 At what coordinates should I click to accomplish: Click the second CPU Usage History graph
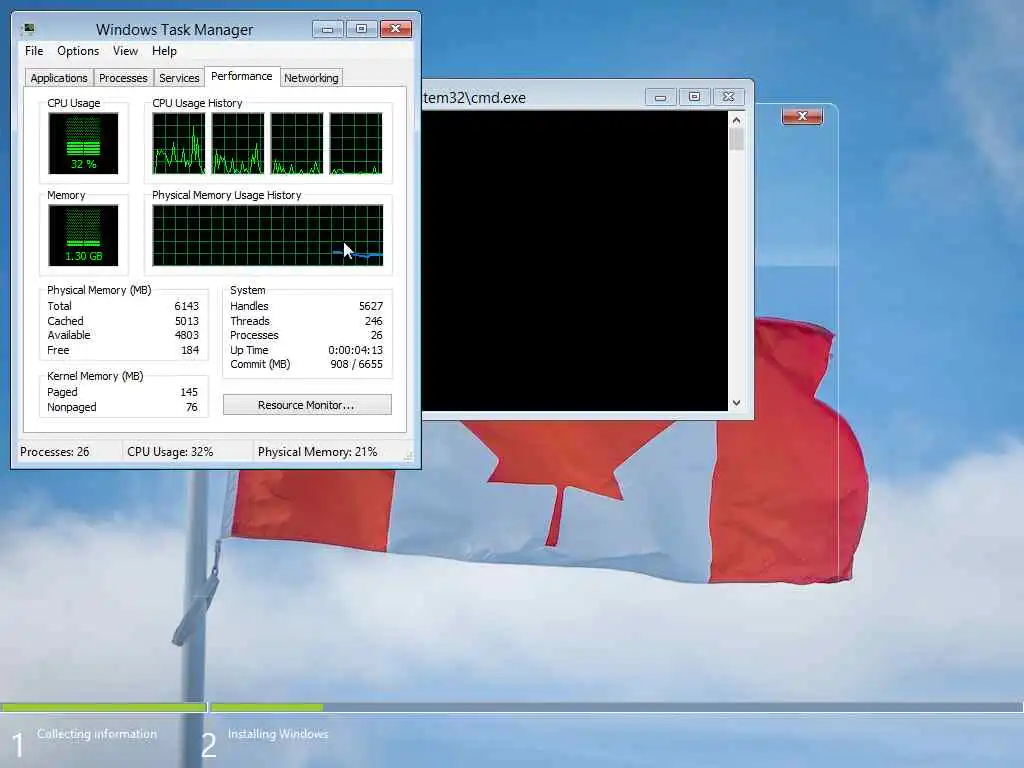(238, 143)
